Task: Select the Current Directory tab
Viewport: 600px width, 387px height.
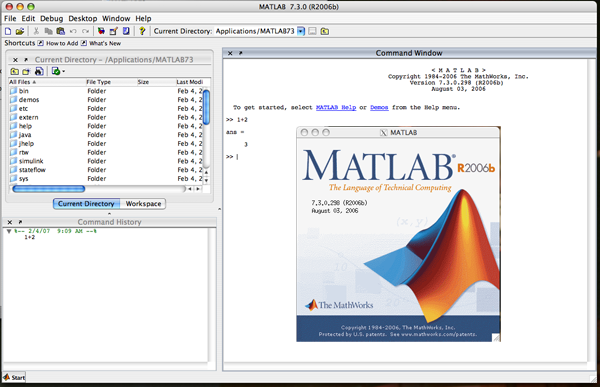Action: (x=86, y=204)
